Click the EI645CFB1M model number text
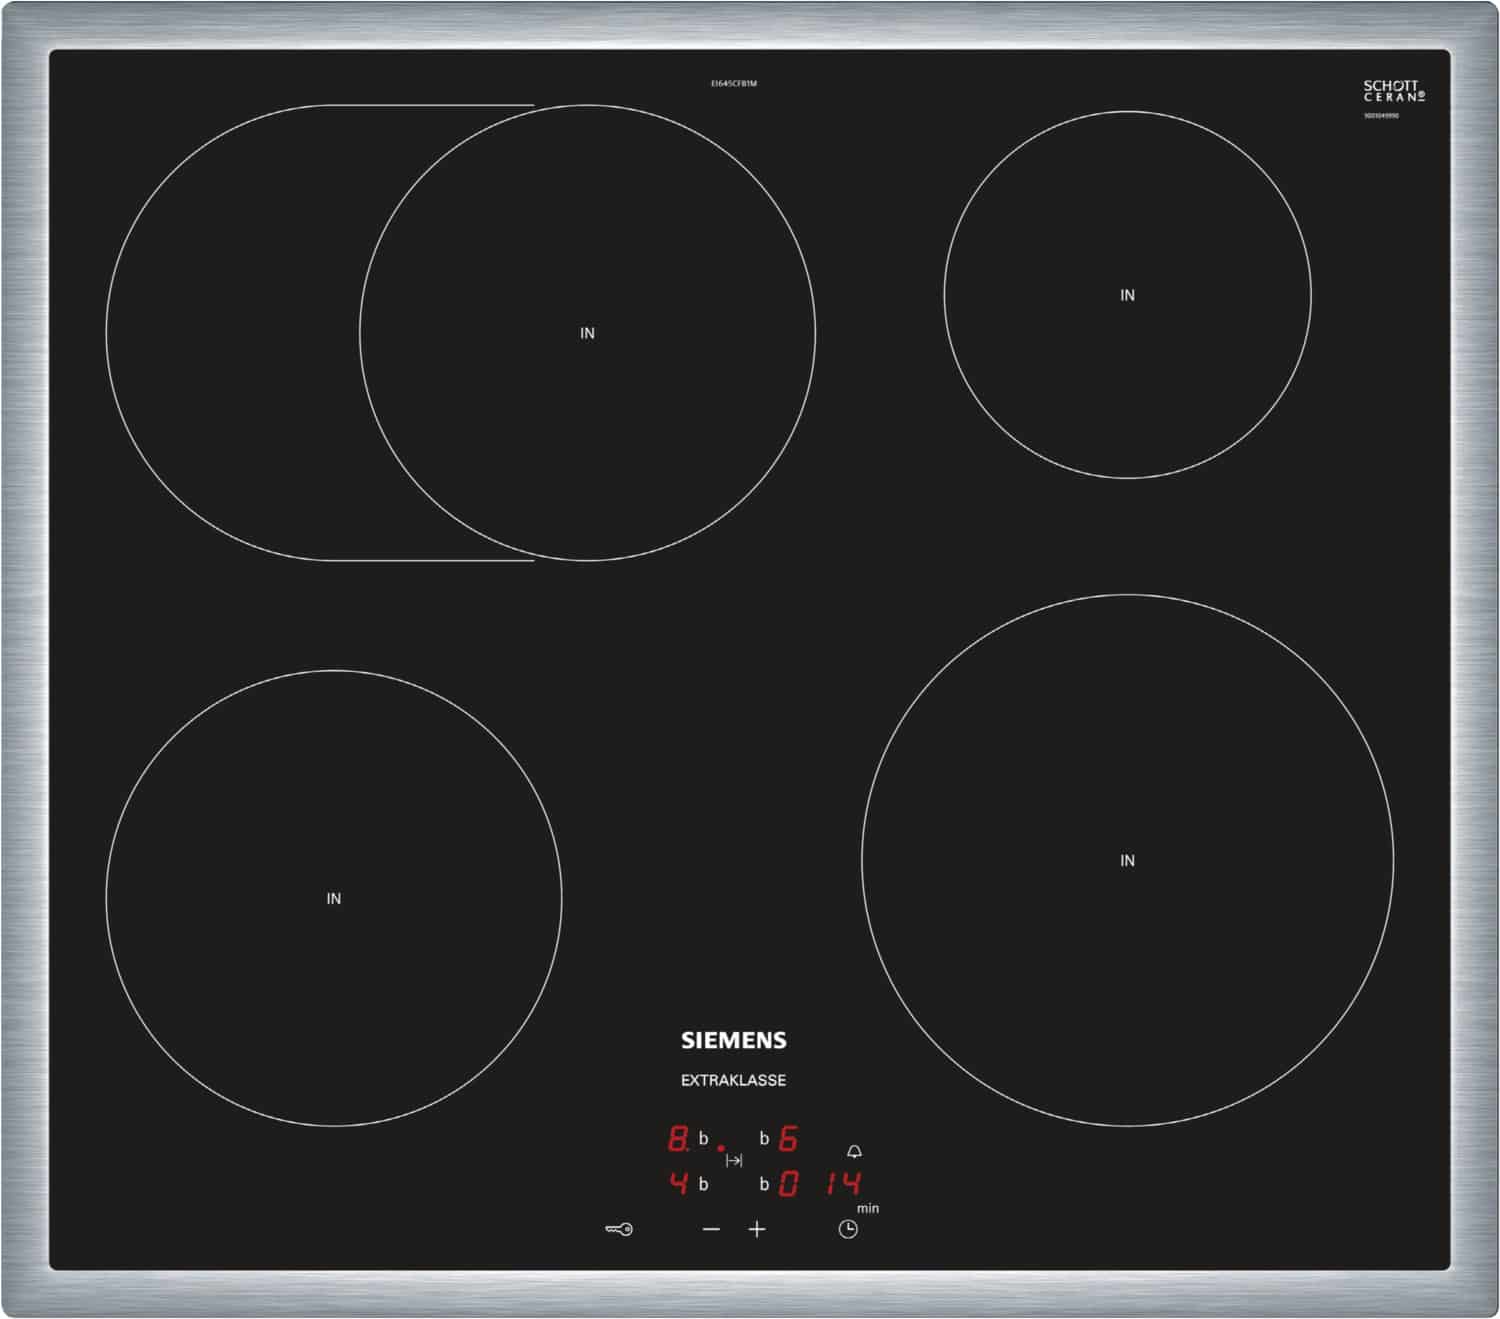 tap(734, 83)
